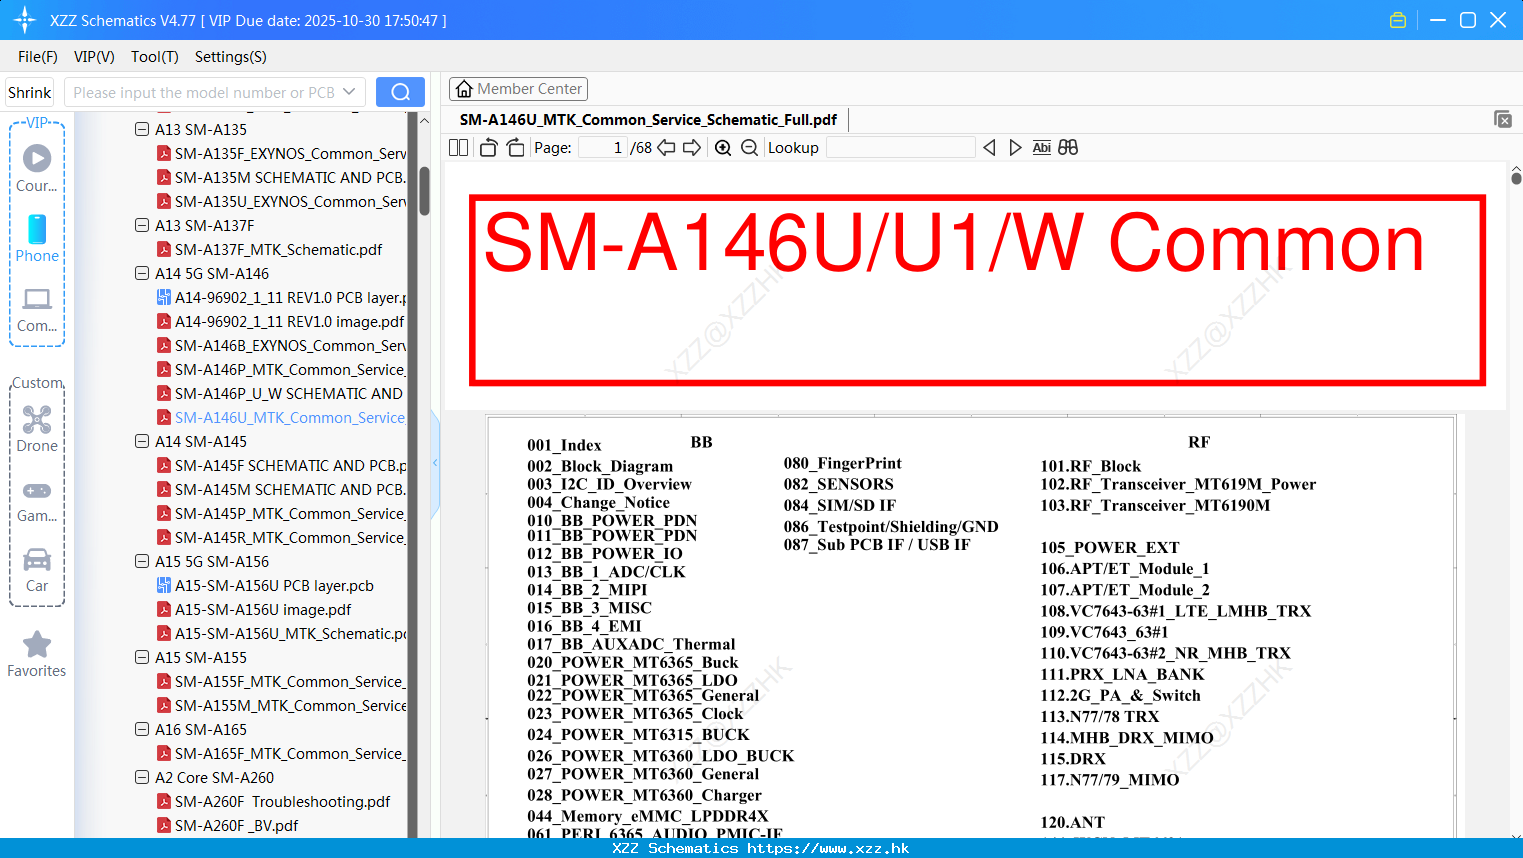Open A14-96902_1_11 REV1.0 image.pdf
The width and height of the screenshot is (1523, 858).
281,321
